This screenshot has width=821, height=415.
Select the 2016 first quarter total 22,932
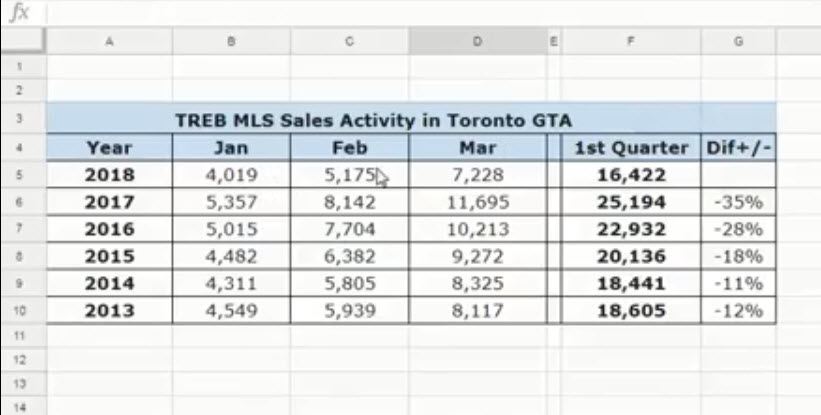[x=630, y=229]
